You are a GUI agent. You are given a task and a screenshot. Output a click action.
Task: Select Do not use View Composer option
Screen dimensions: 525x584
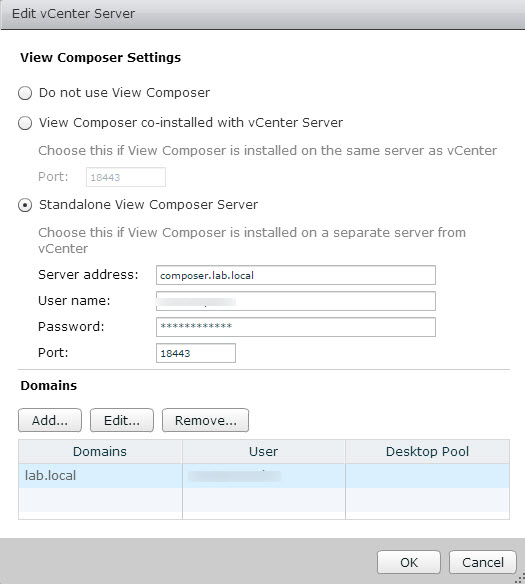click(x=25, y=93)
